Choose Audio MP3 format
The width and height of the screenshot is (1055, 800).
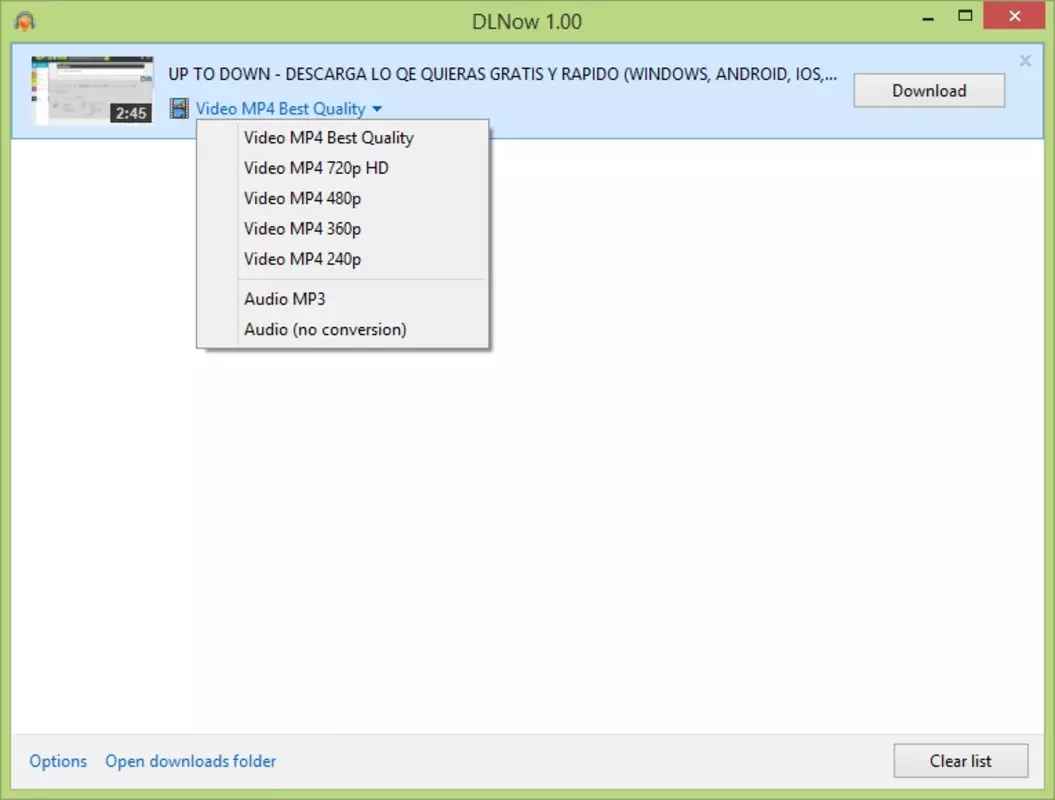pos(343,299)
